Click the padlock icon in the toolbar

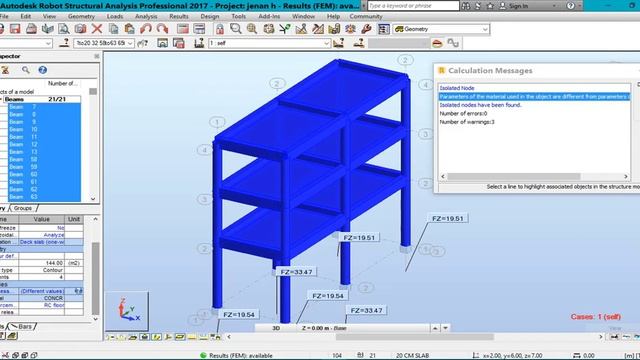tap(220, 29)
